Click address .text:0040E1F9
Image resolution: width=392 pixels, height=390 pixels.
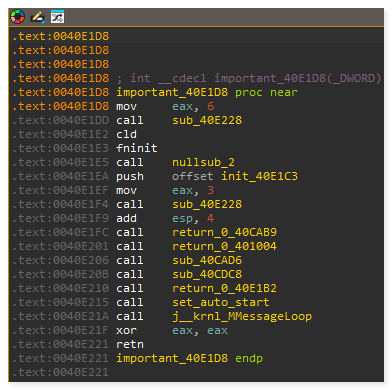click(60, 218)
